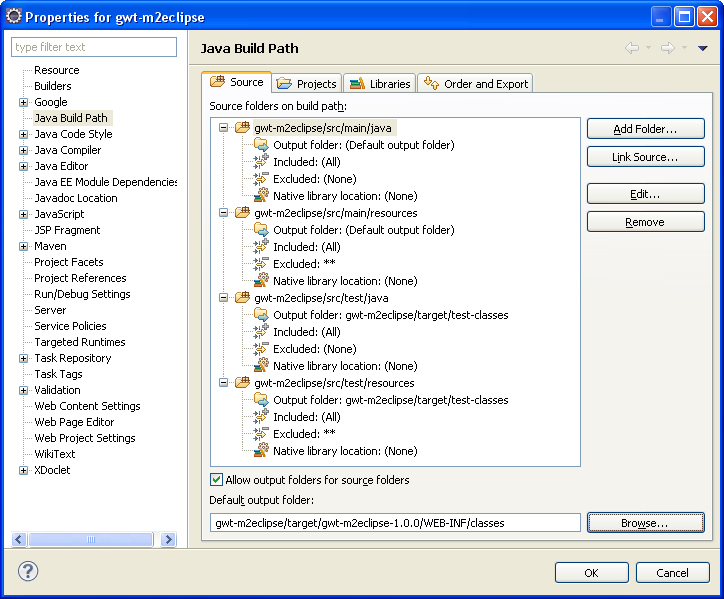The width and height of the screenshot is (724, 599).
Task: Collapse gwt-m2eclipse/src/main/java node
Action: [x=223, y=127]
